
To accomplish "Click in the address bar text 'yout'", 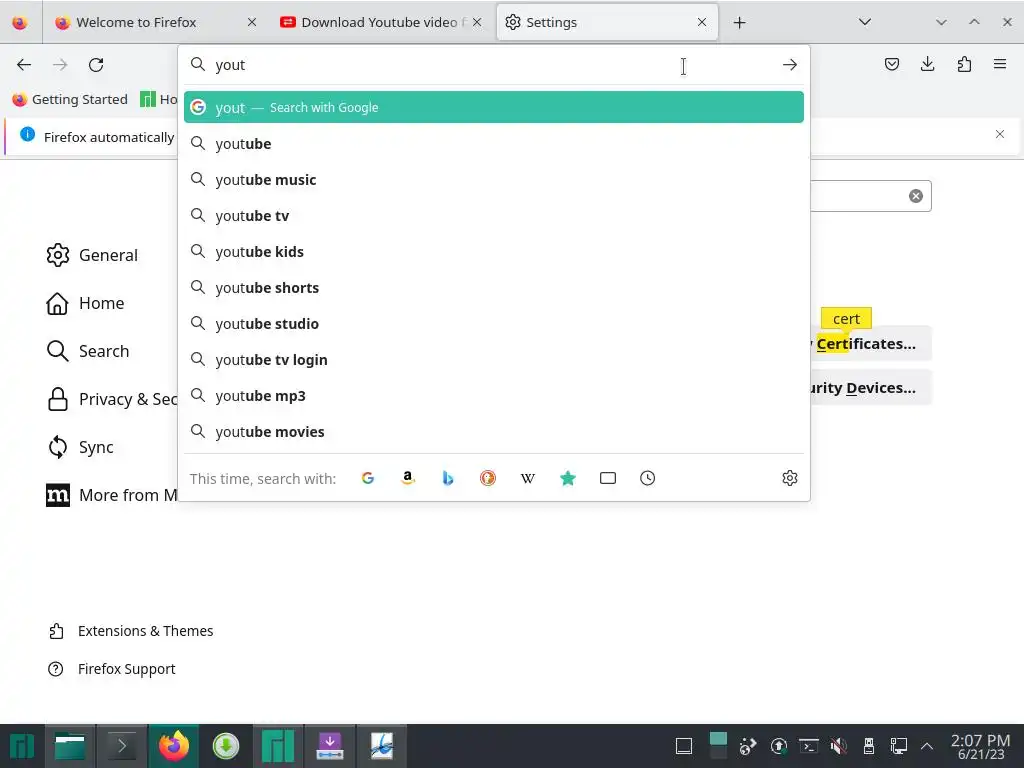I will pos(230,65).
